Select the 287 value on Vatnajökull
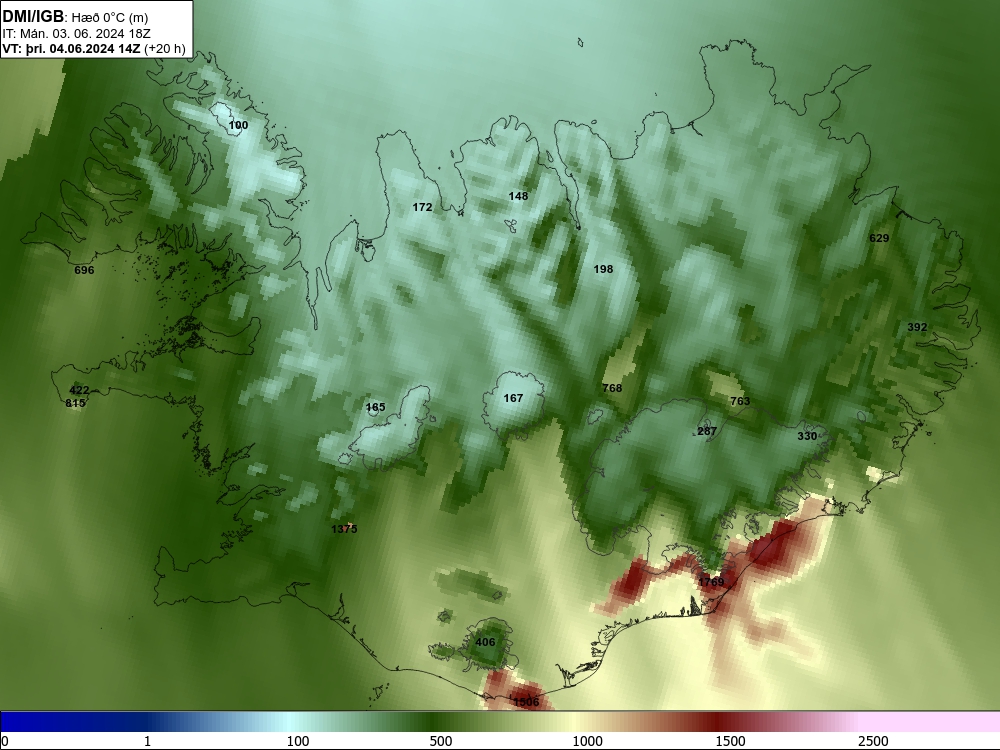Image resolution: width=1000 pixels, height=750 pixels. click(x=707, y=430)
